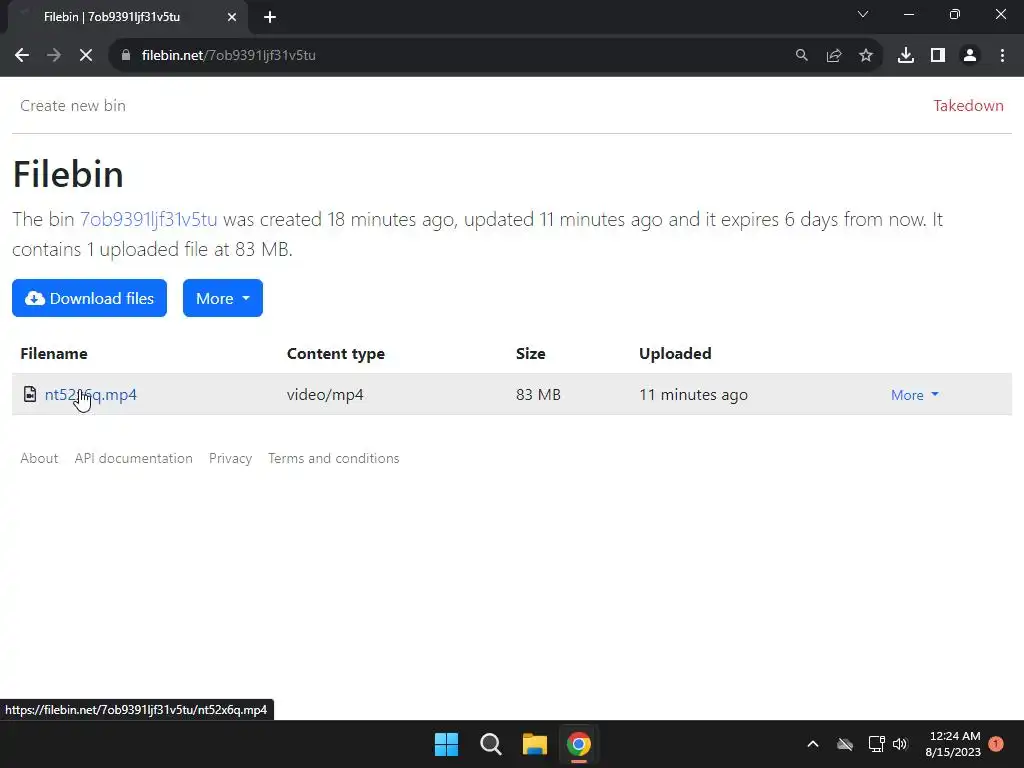Click the Filebin heading
This screenshot has width=1024, height=768.
(x=68, y=174)
